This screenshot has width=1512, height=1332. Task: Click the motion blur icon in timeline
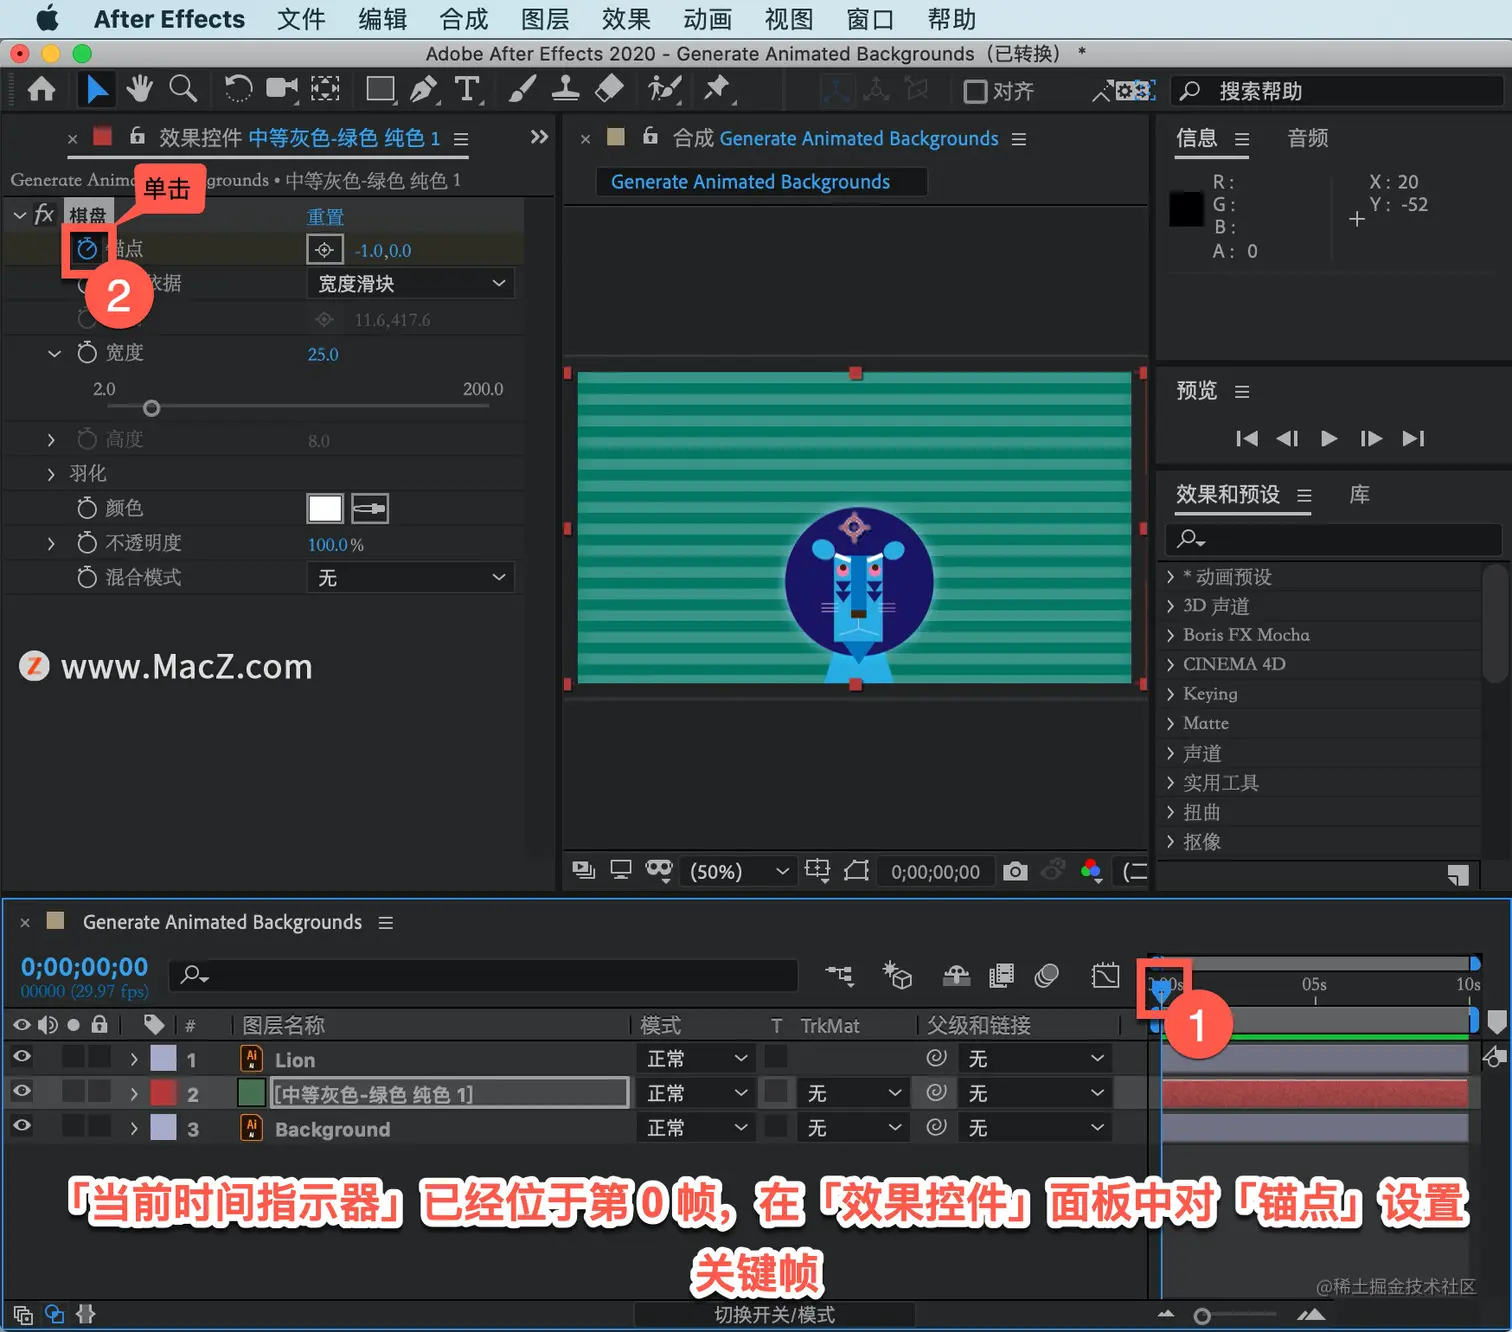1047,975
